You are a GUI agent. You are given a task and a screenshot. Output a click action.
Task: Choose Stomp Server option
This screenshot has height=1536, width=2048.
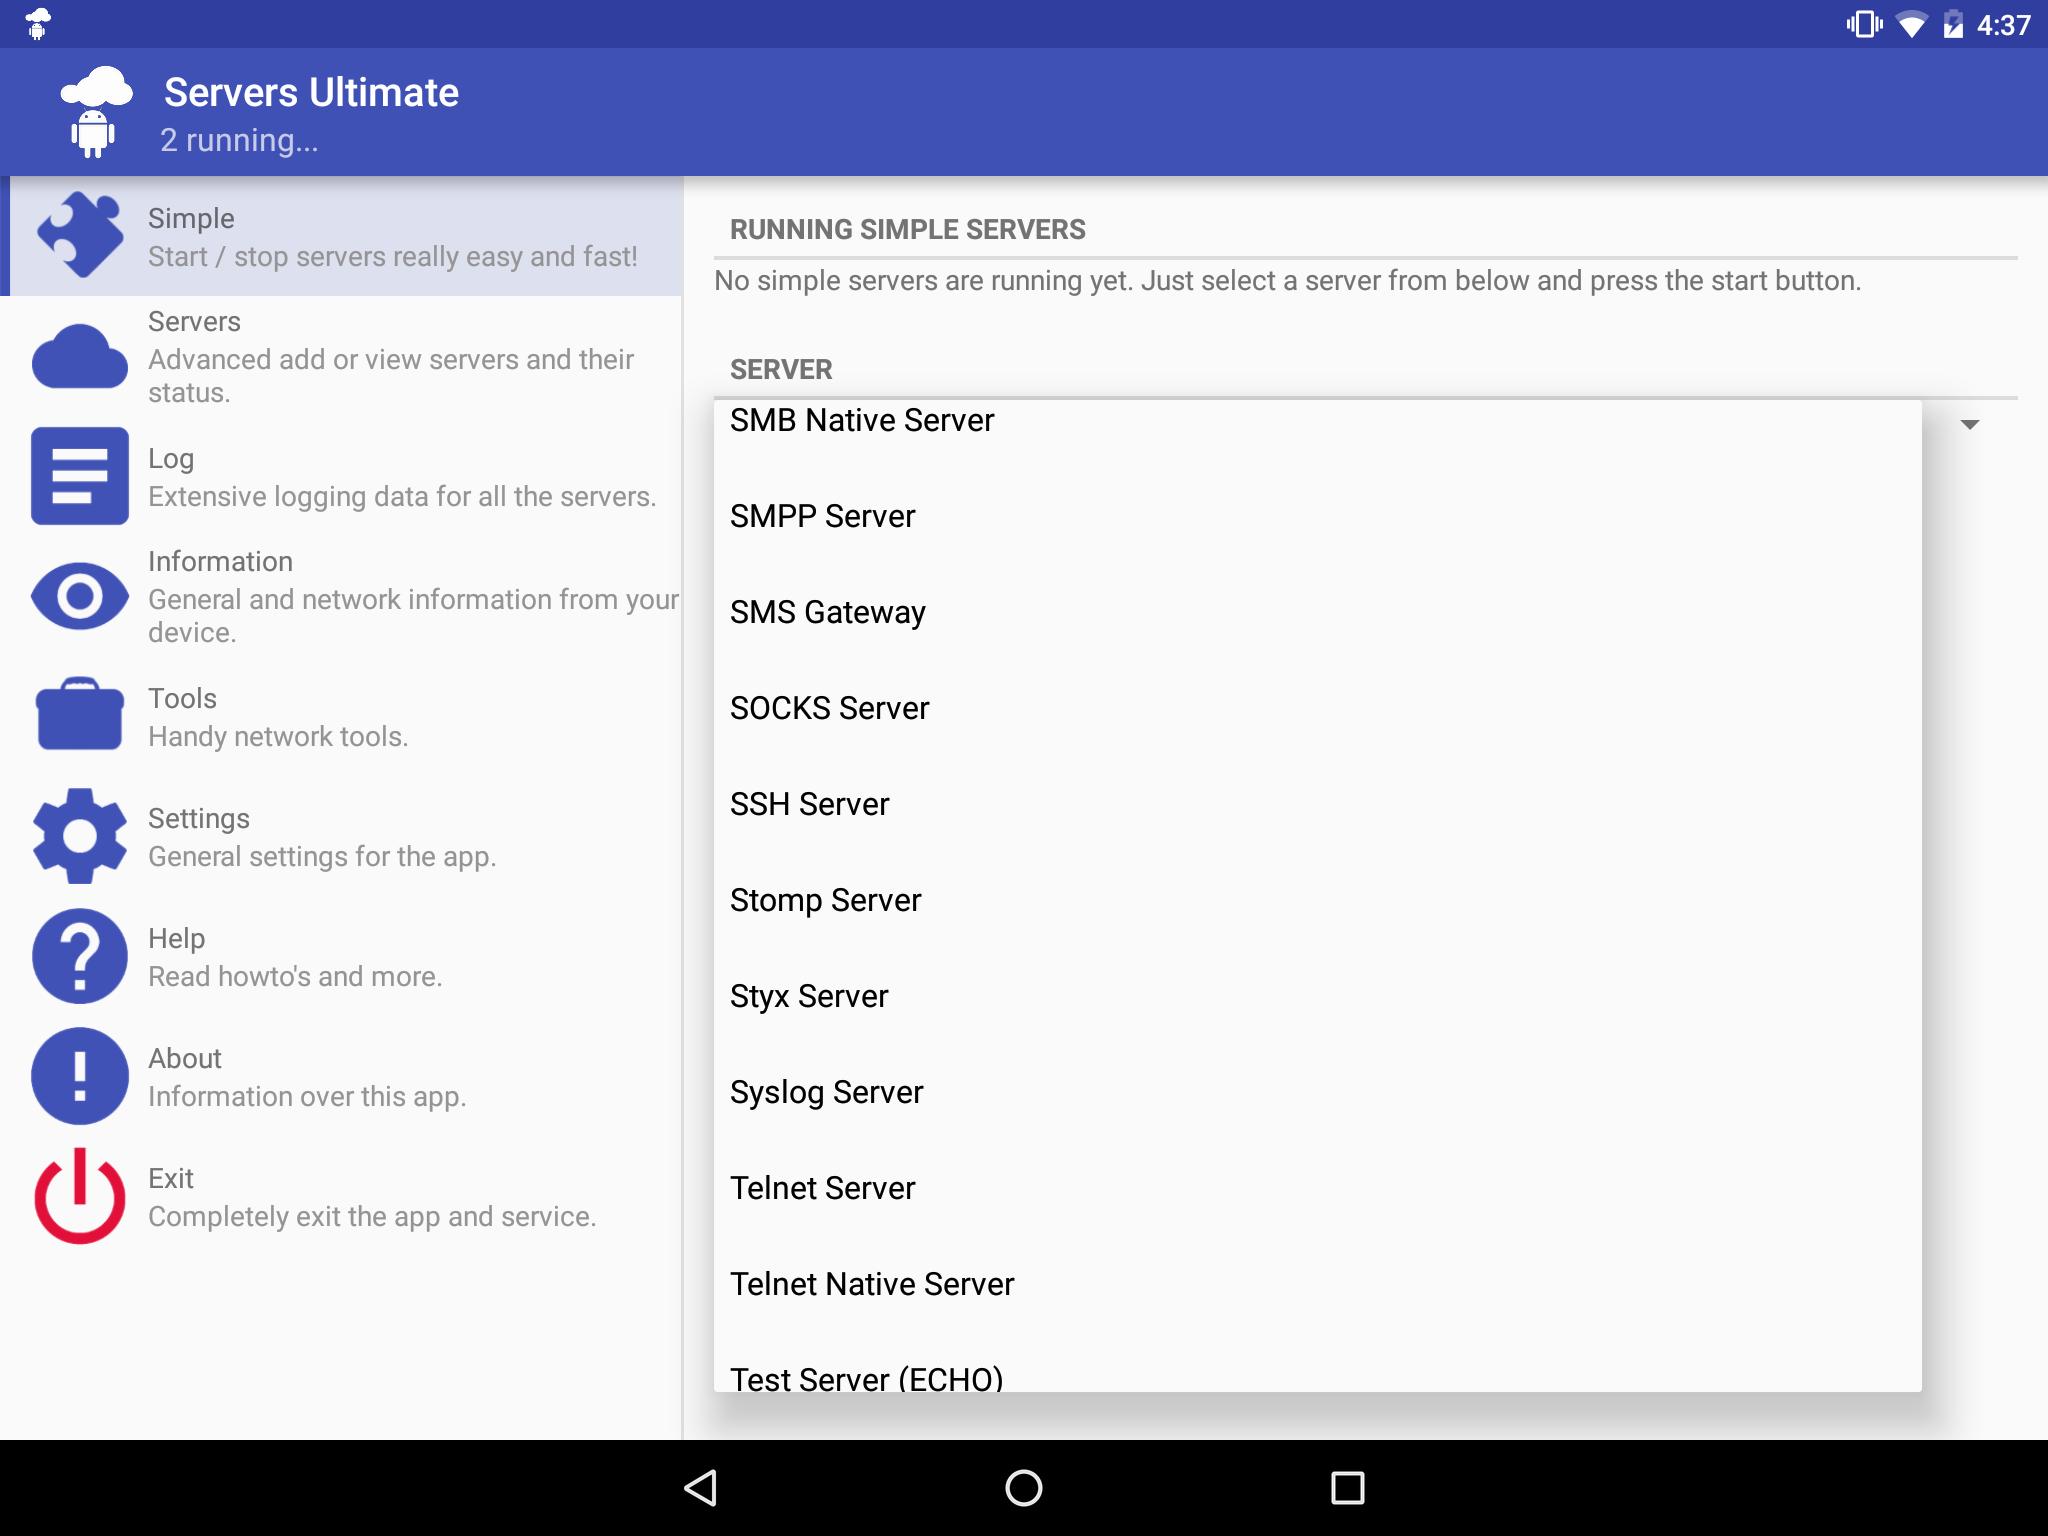(x=1317, y=900)
